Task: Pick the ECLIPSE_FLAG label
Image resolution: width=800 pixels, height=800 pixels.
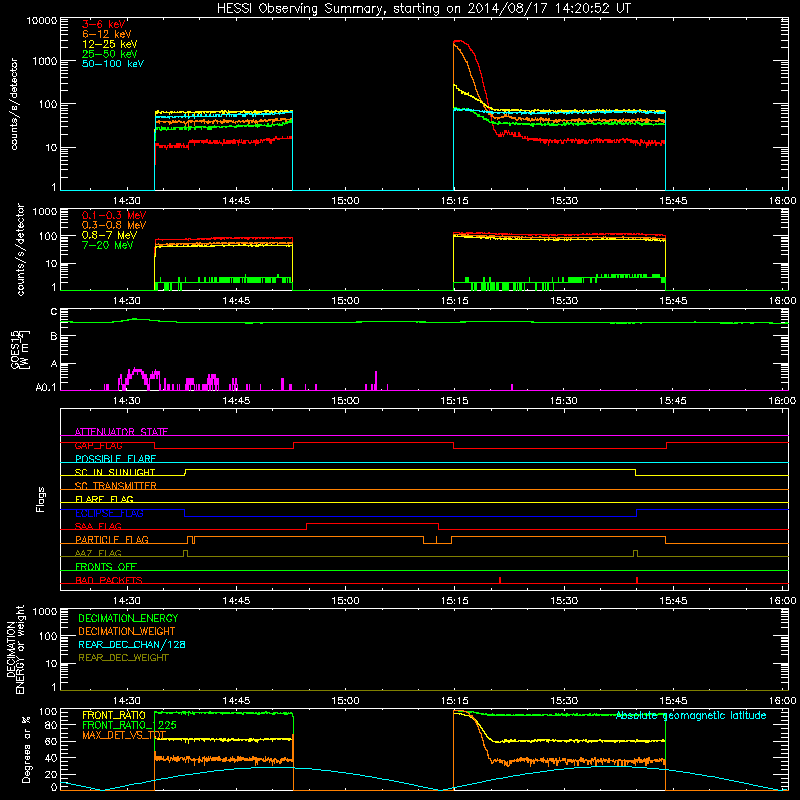Action: click(x=109, y=513)
